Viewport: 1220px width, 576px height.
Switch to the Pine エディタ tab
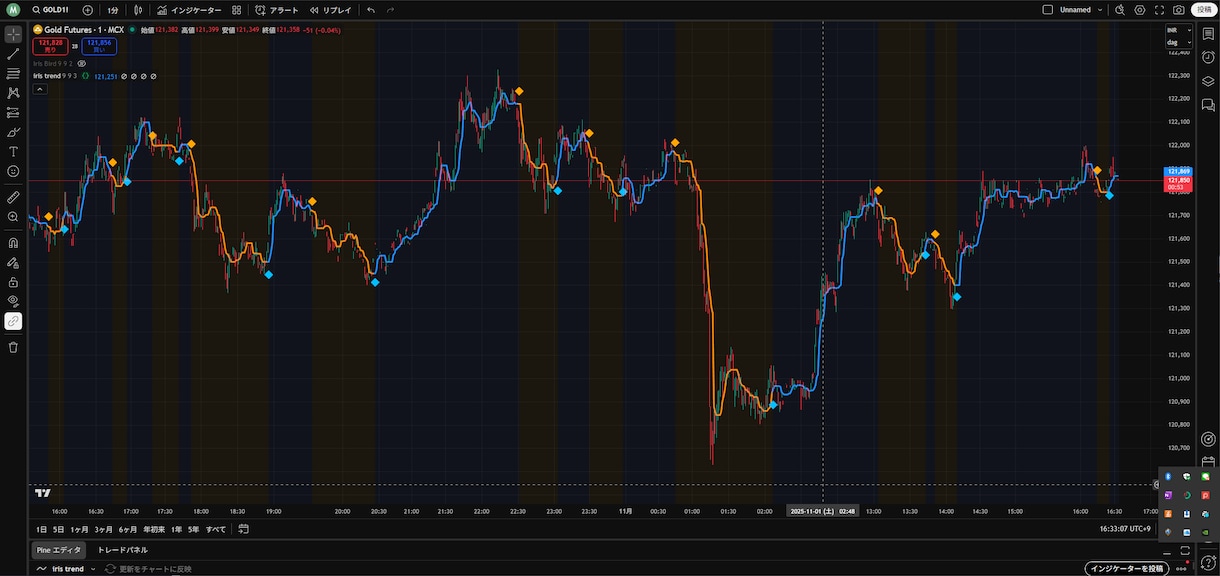click(x=60, y=550)
